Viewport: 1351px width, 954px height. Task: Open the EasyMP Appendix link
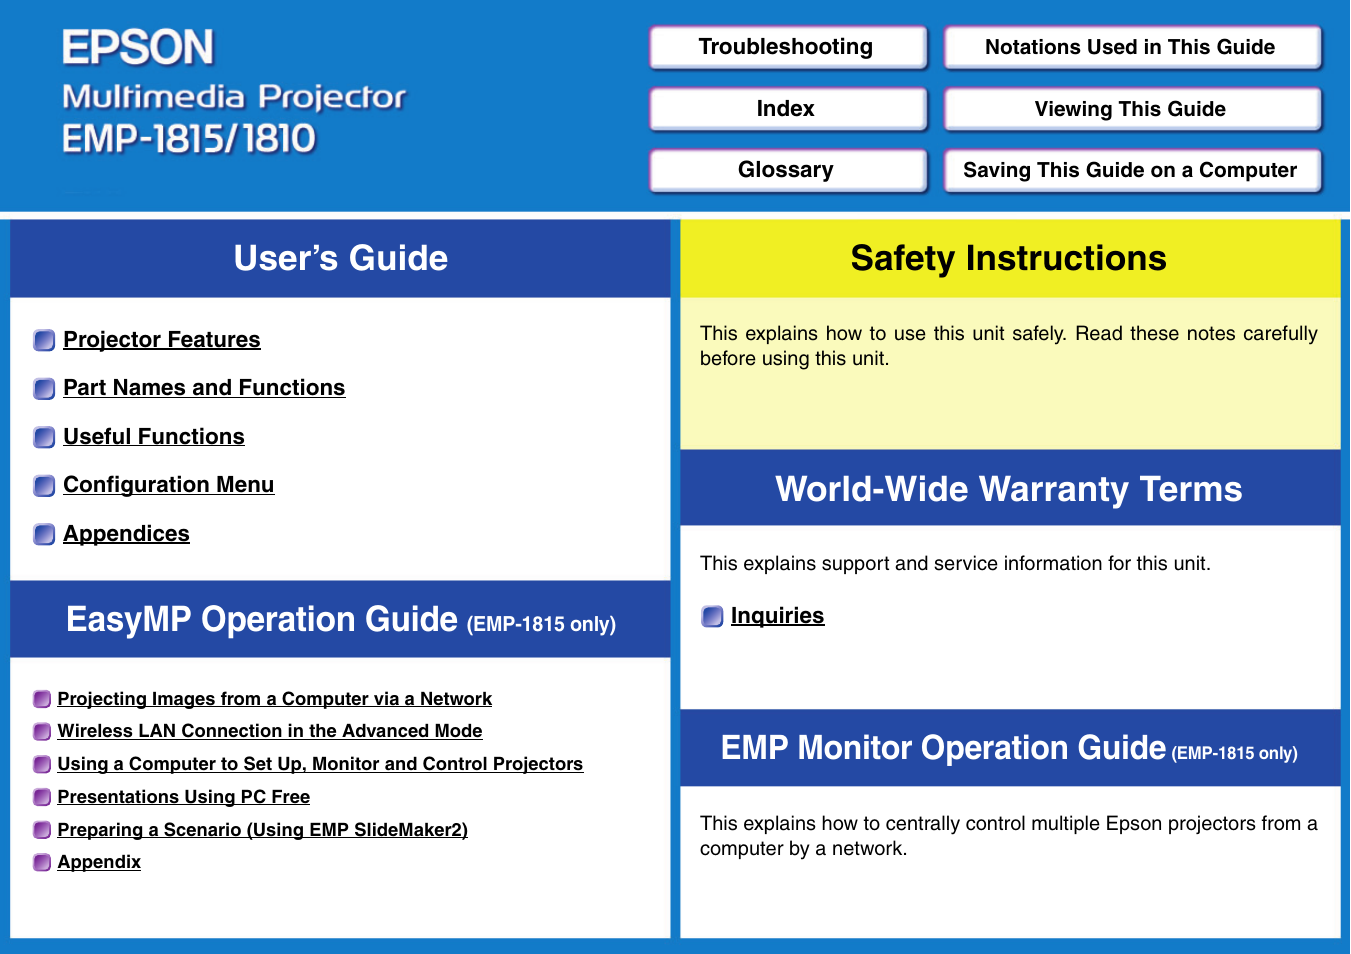99,862
